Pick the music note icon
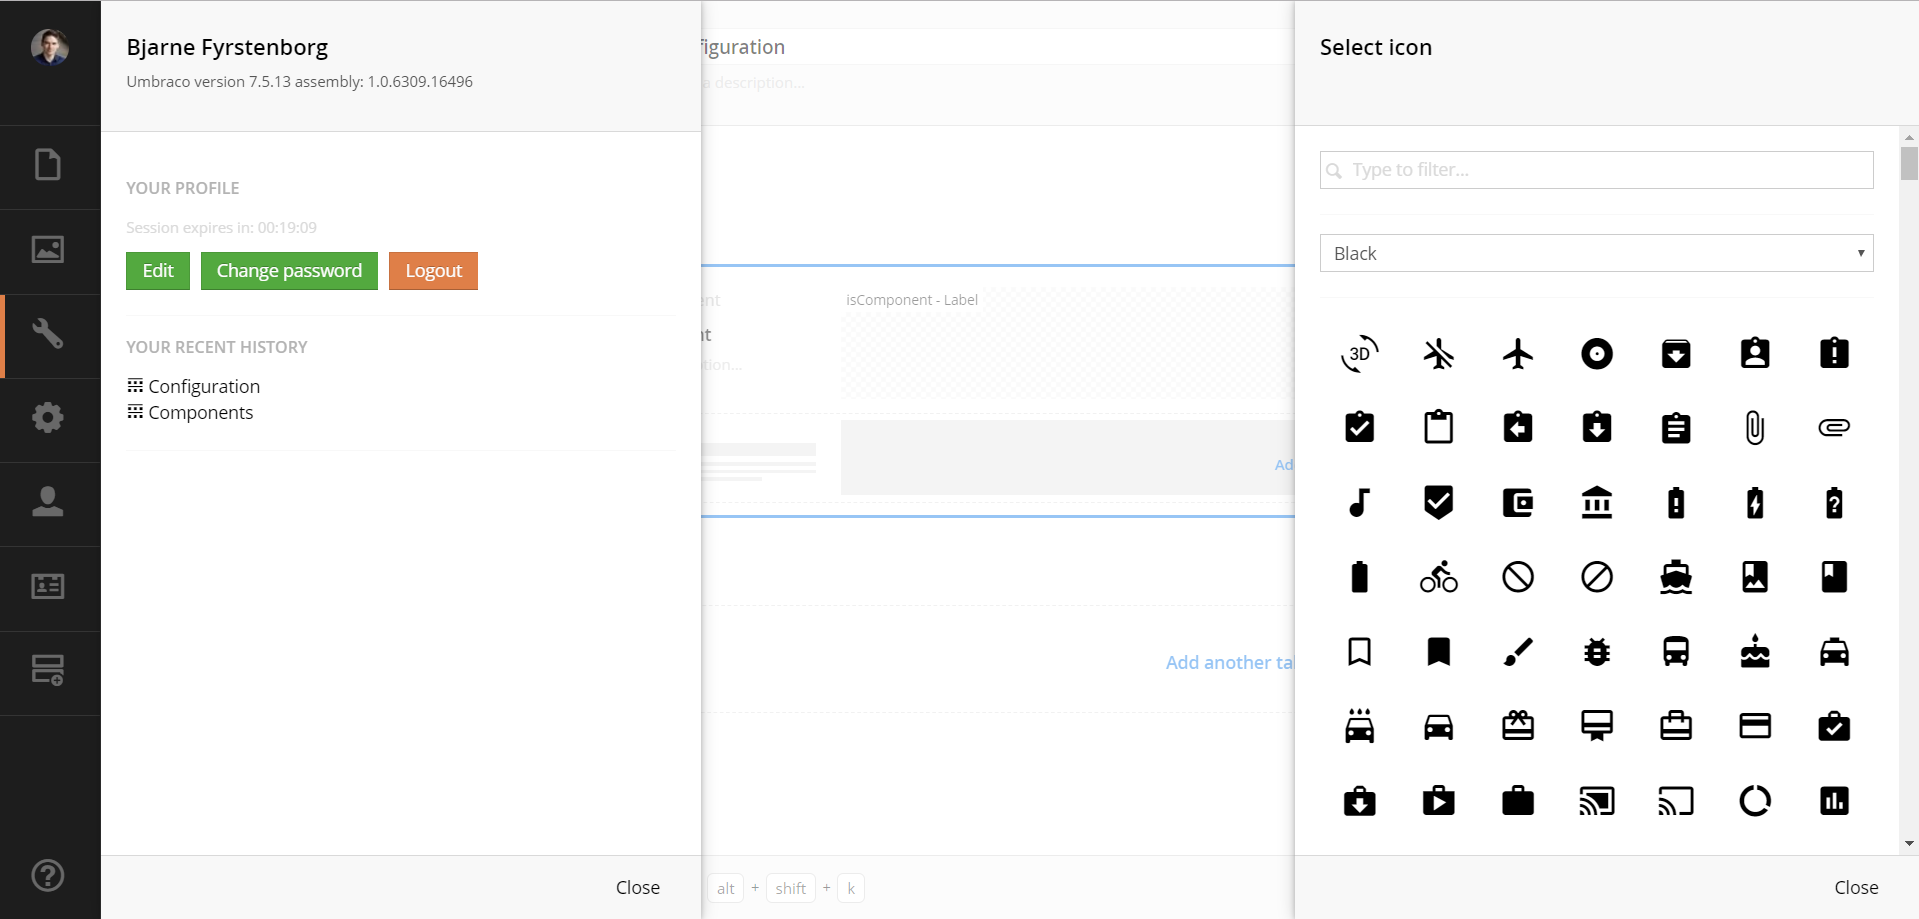The width and height of the screenshot is (1919, 919). (1359, 502)
